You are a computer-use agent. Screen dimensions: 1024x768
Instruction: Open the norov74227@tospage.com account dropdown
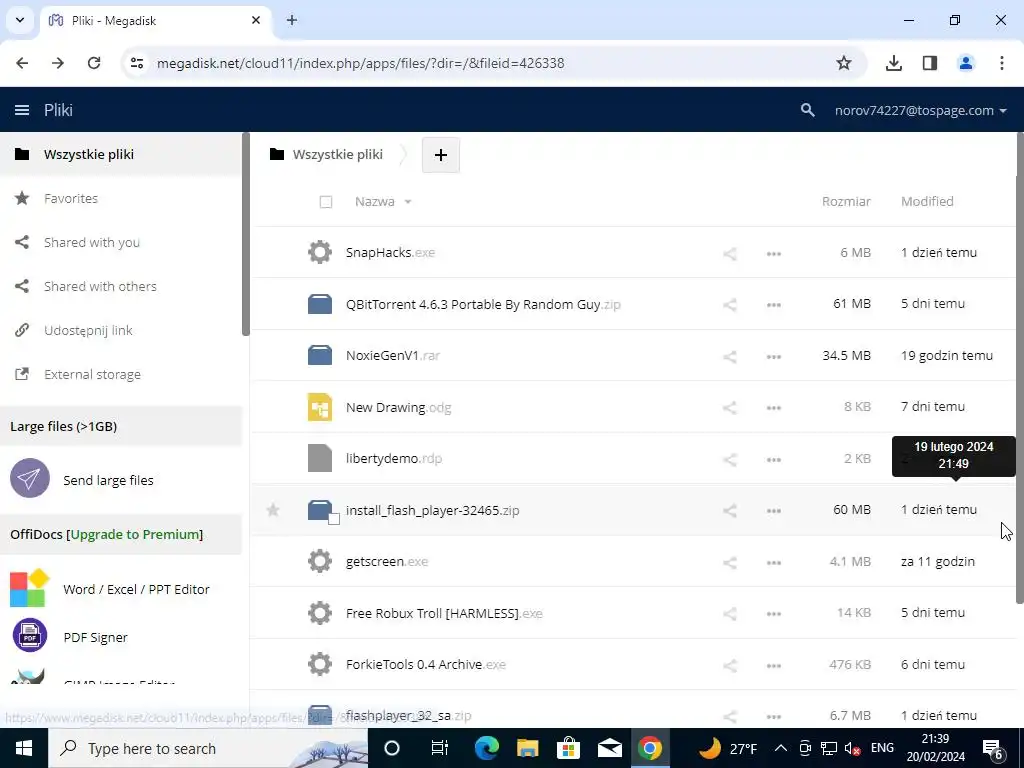tap(920, 110)
